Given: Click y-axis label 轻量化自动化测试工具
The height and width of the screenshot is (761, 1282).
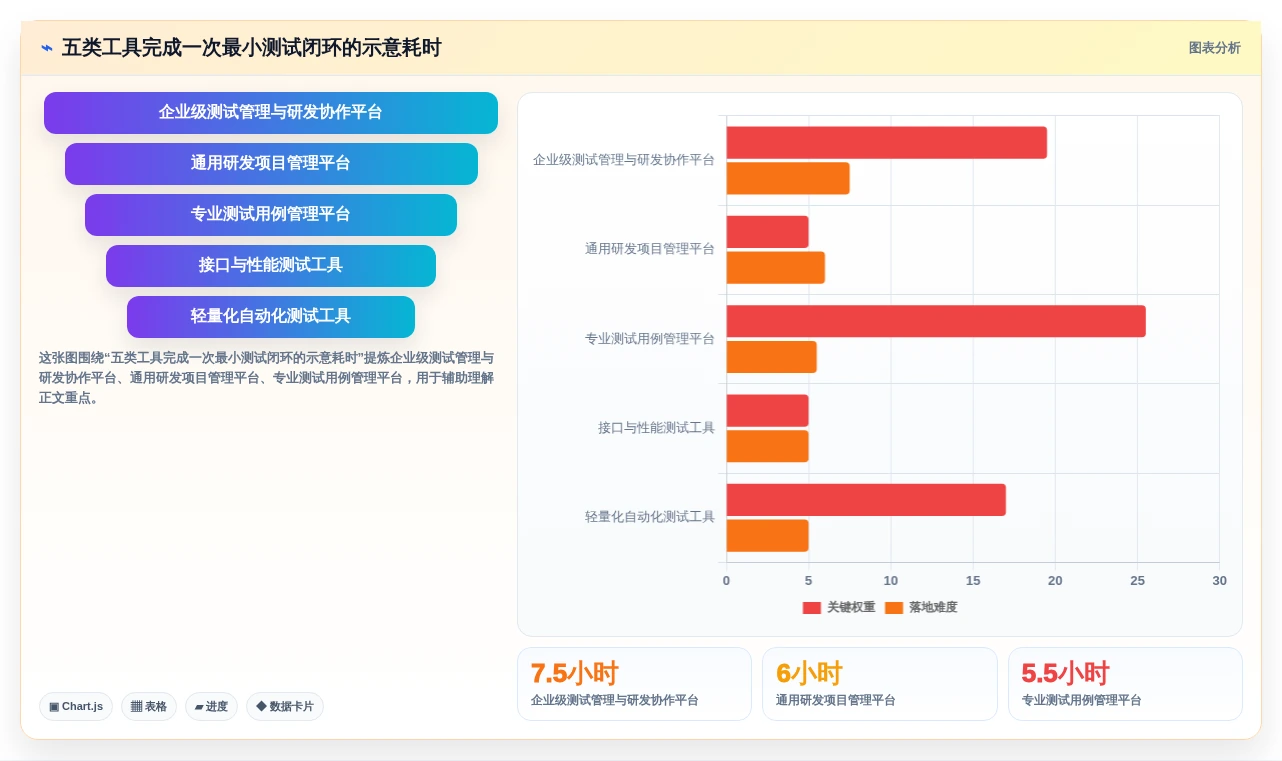Looking at the screenshot, I should (x=650, y=517).
